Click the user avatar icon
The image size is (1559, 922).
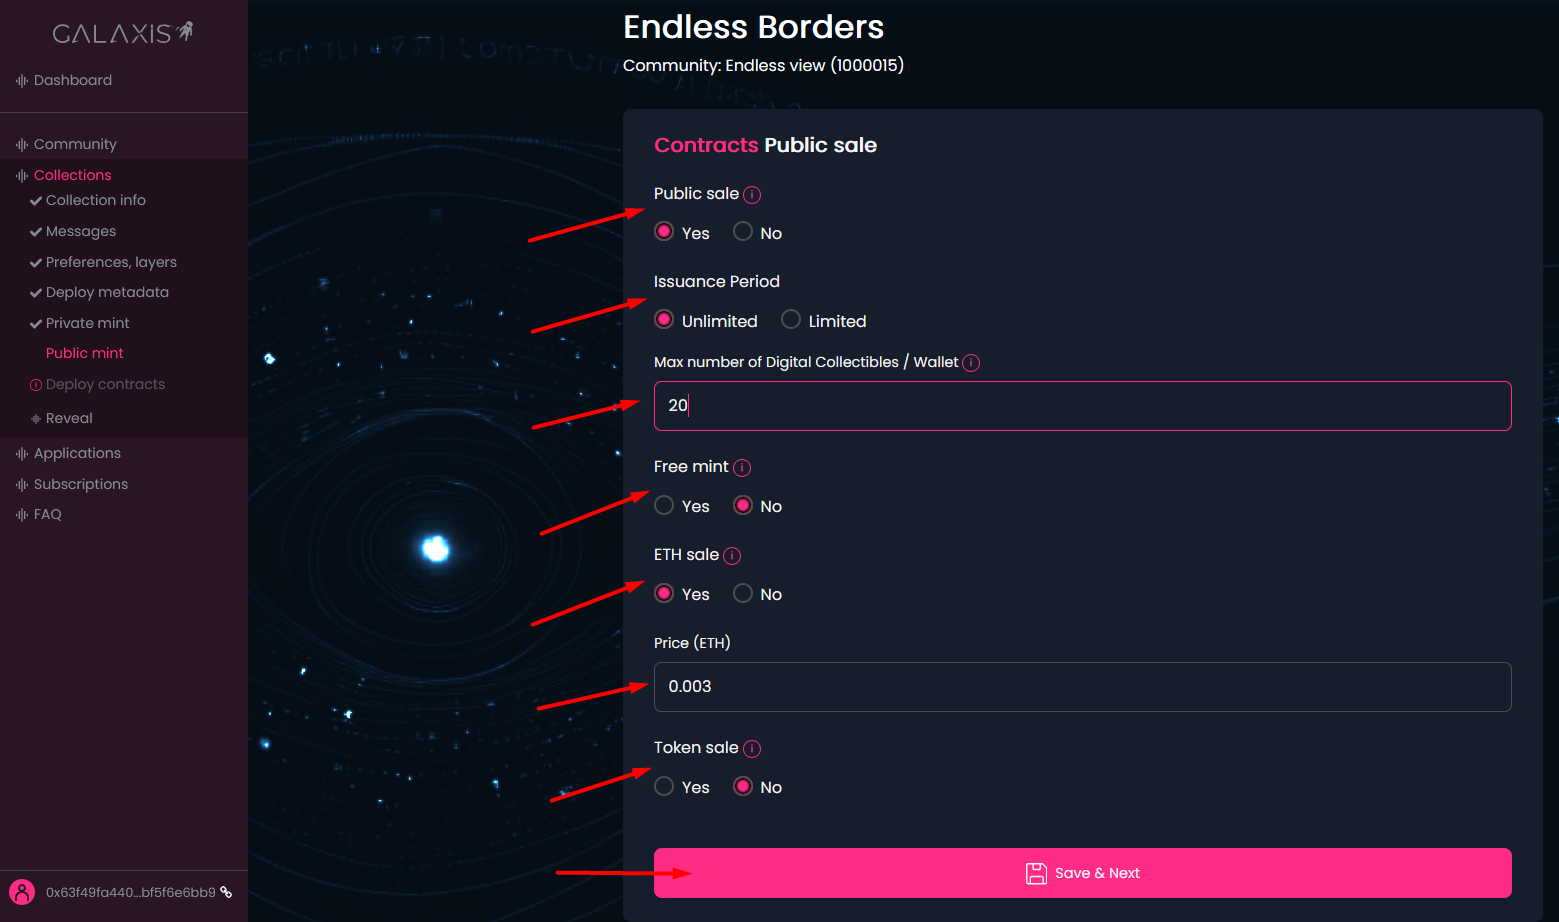click(22, 892)
